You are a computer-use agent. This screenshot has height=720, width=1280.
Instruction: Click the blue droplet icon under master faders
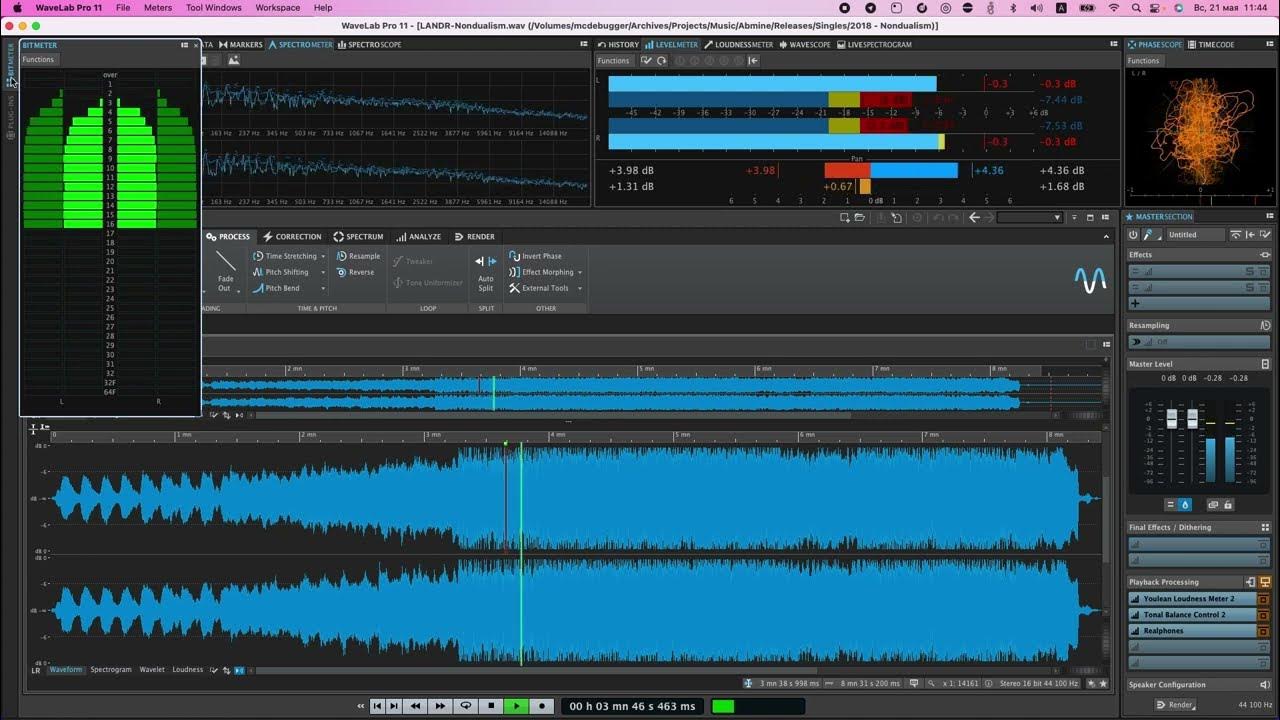point(1185,505)
